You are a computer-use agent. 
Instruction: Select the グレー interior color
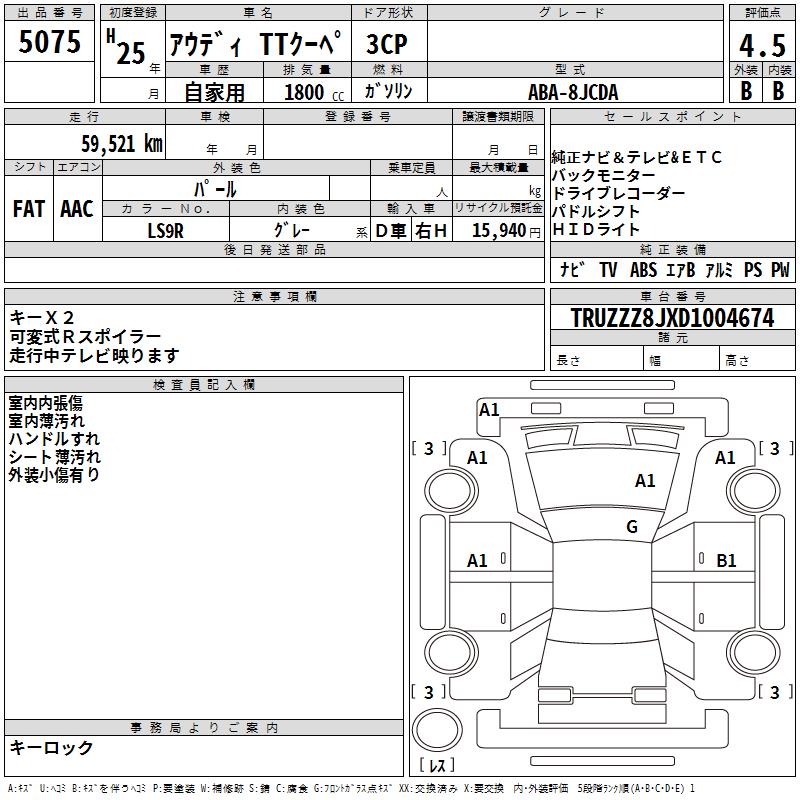pyautogui.click(x=292, y=230)
